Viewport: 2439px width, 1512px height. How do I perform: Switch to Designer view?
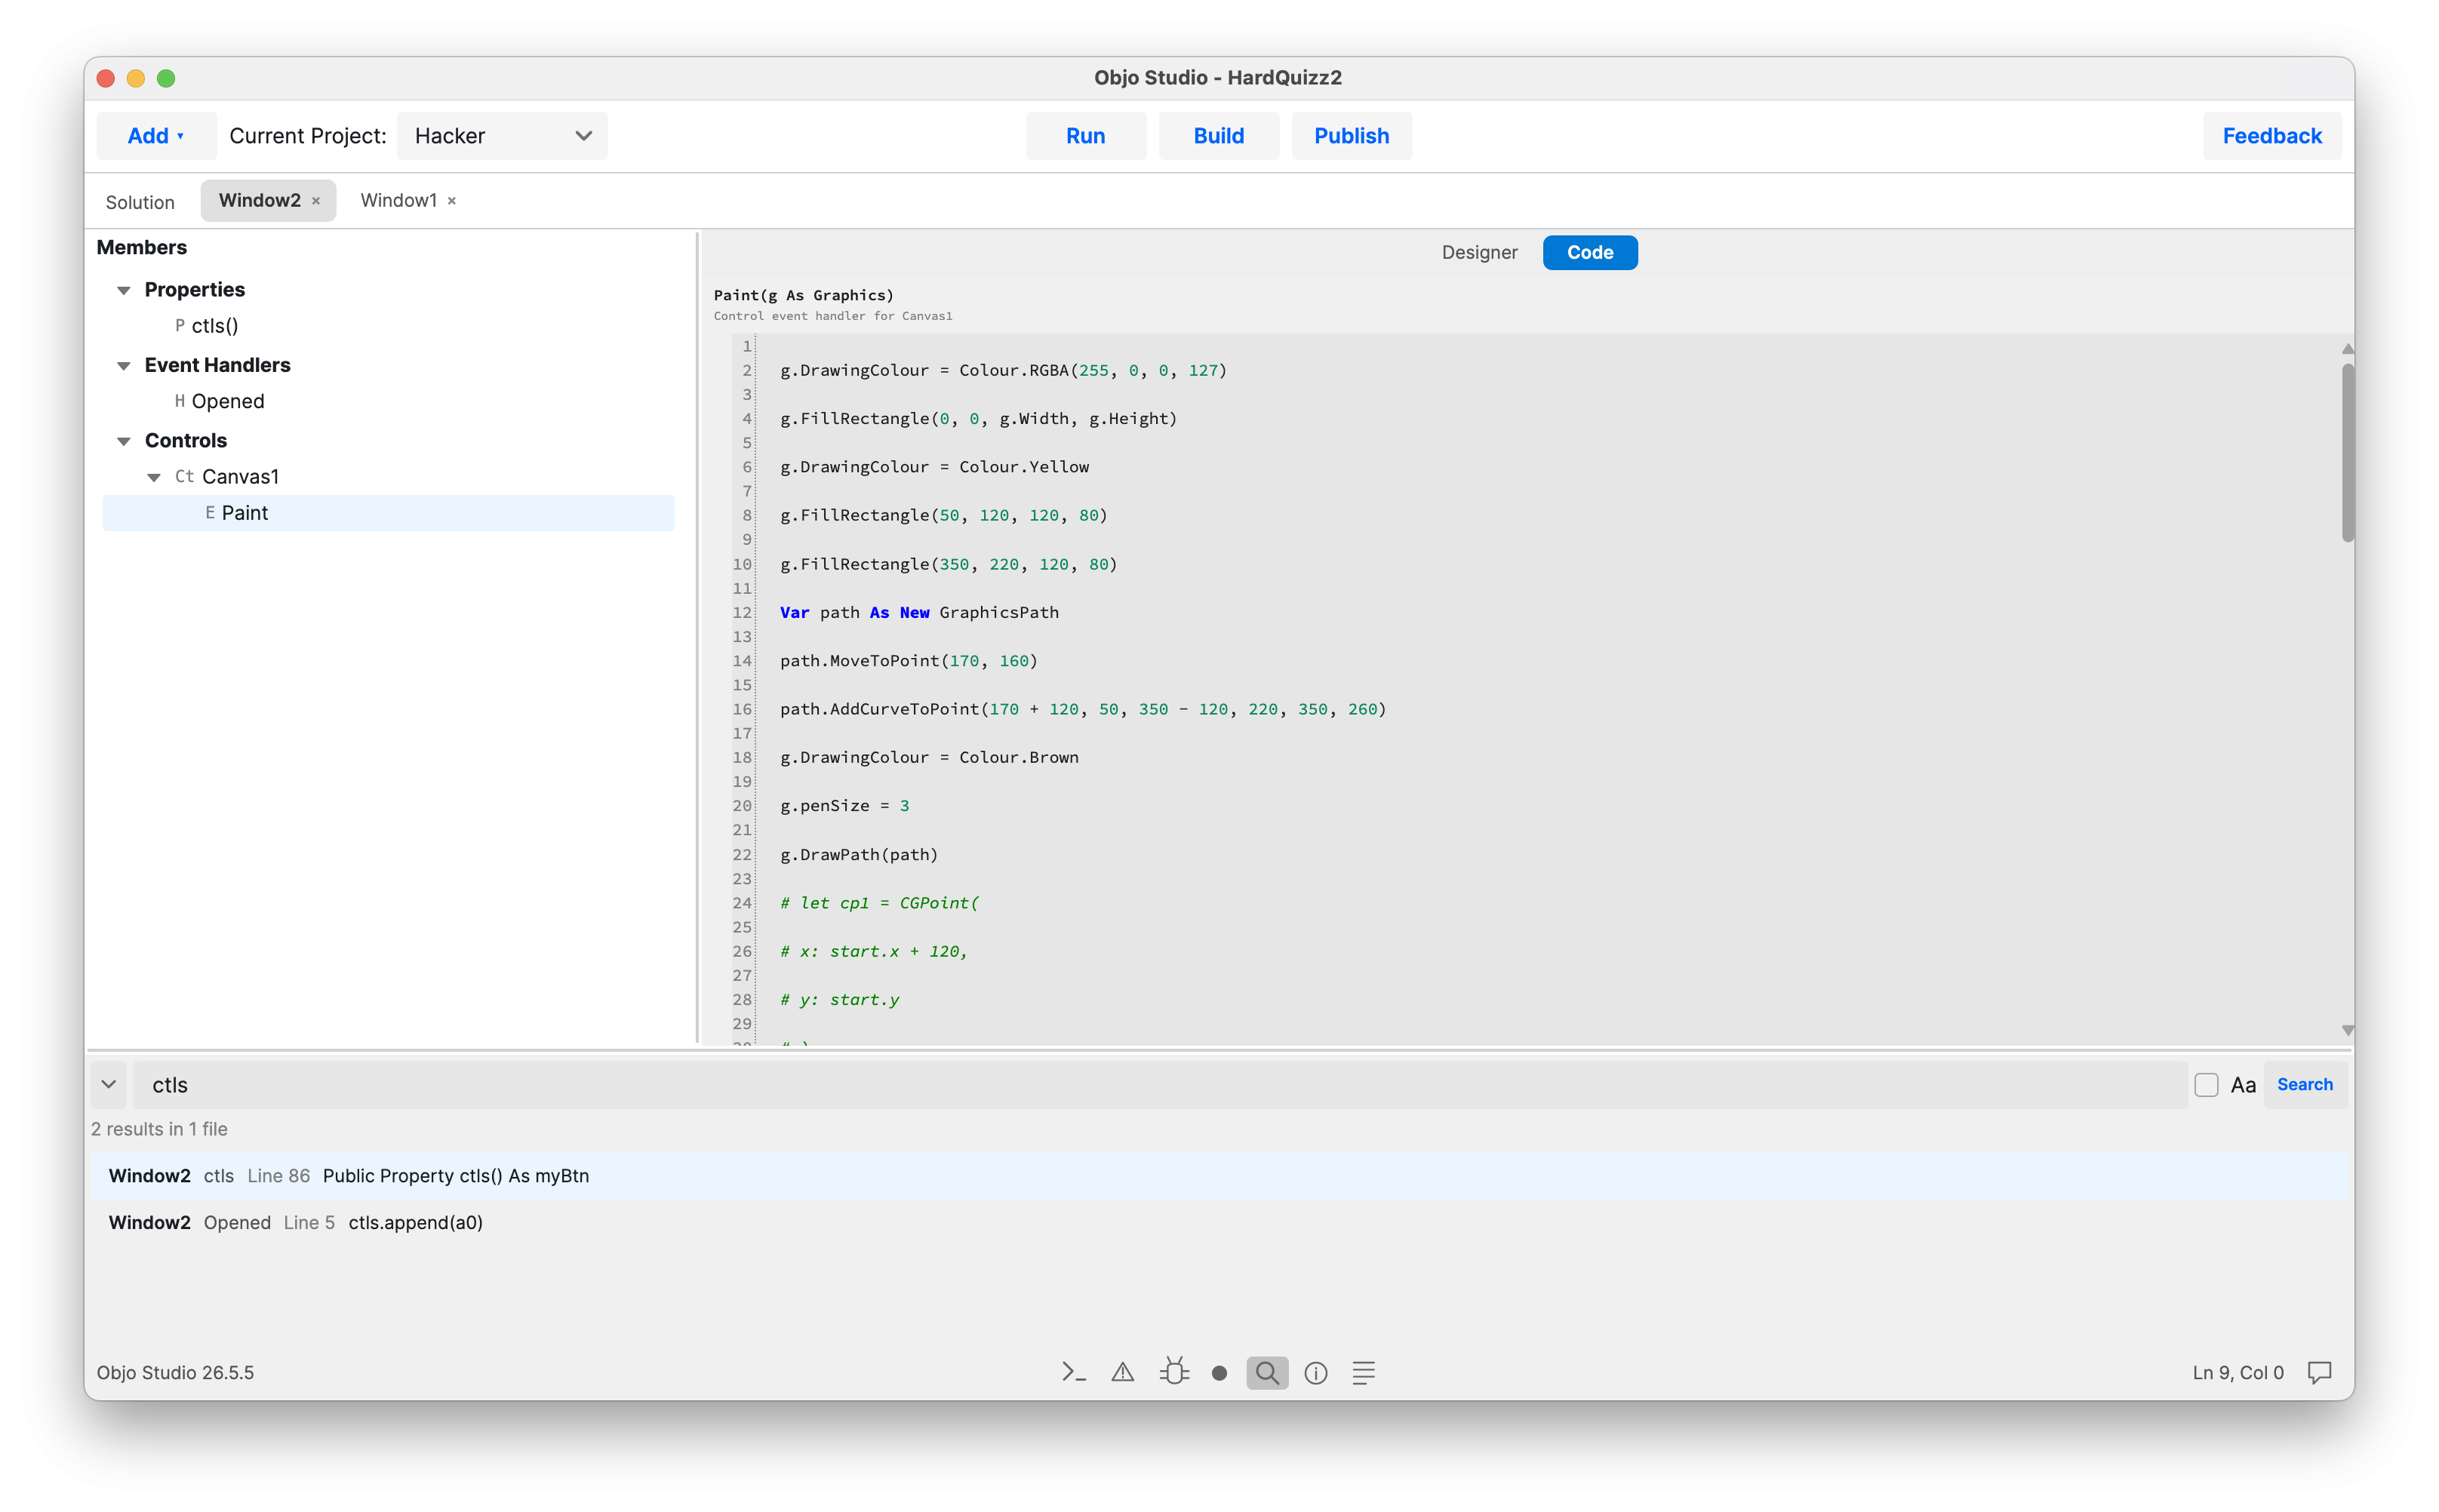click(1479, 253)
